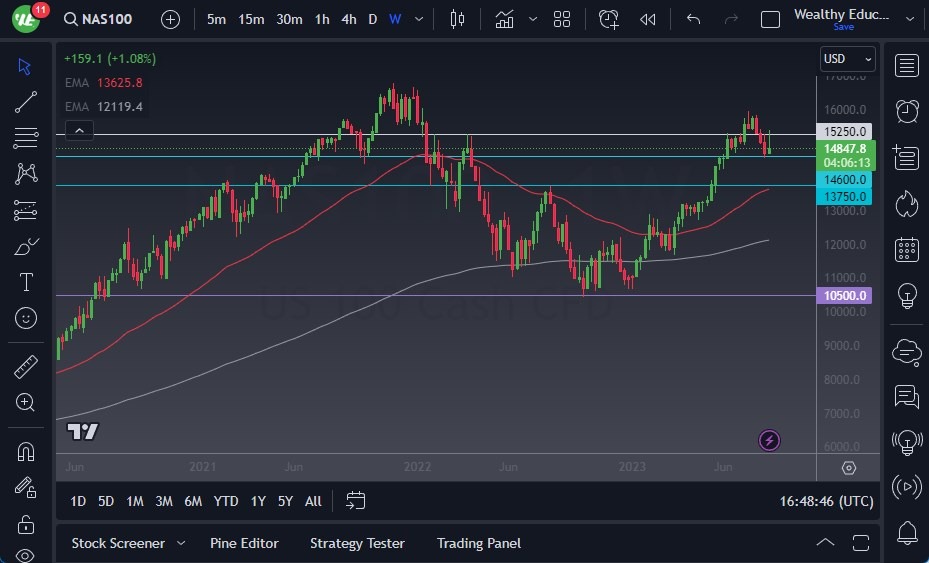Expand the Stock Screener dropdown arrow
Screen dimensions: 929x563
tap(181, 543)
